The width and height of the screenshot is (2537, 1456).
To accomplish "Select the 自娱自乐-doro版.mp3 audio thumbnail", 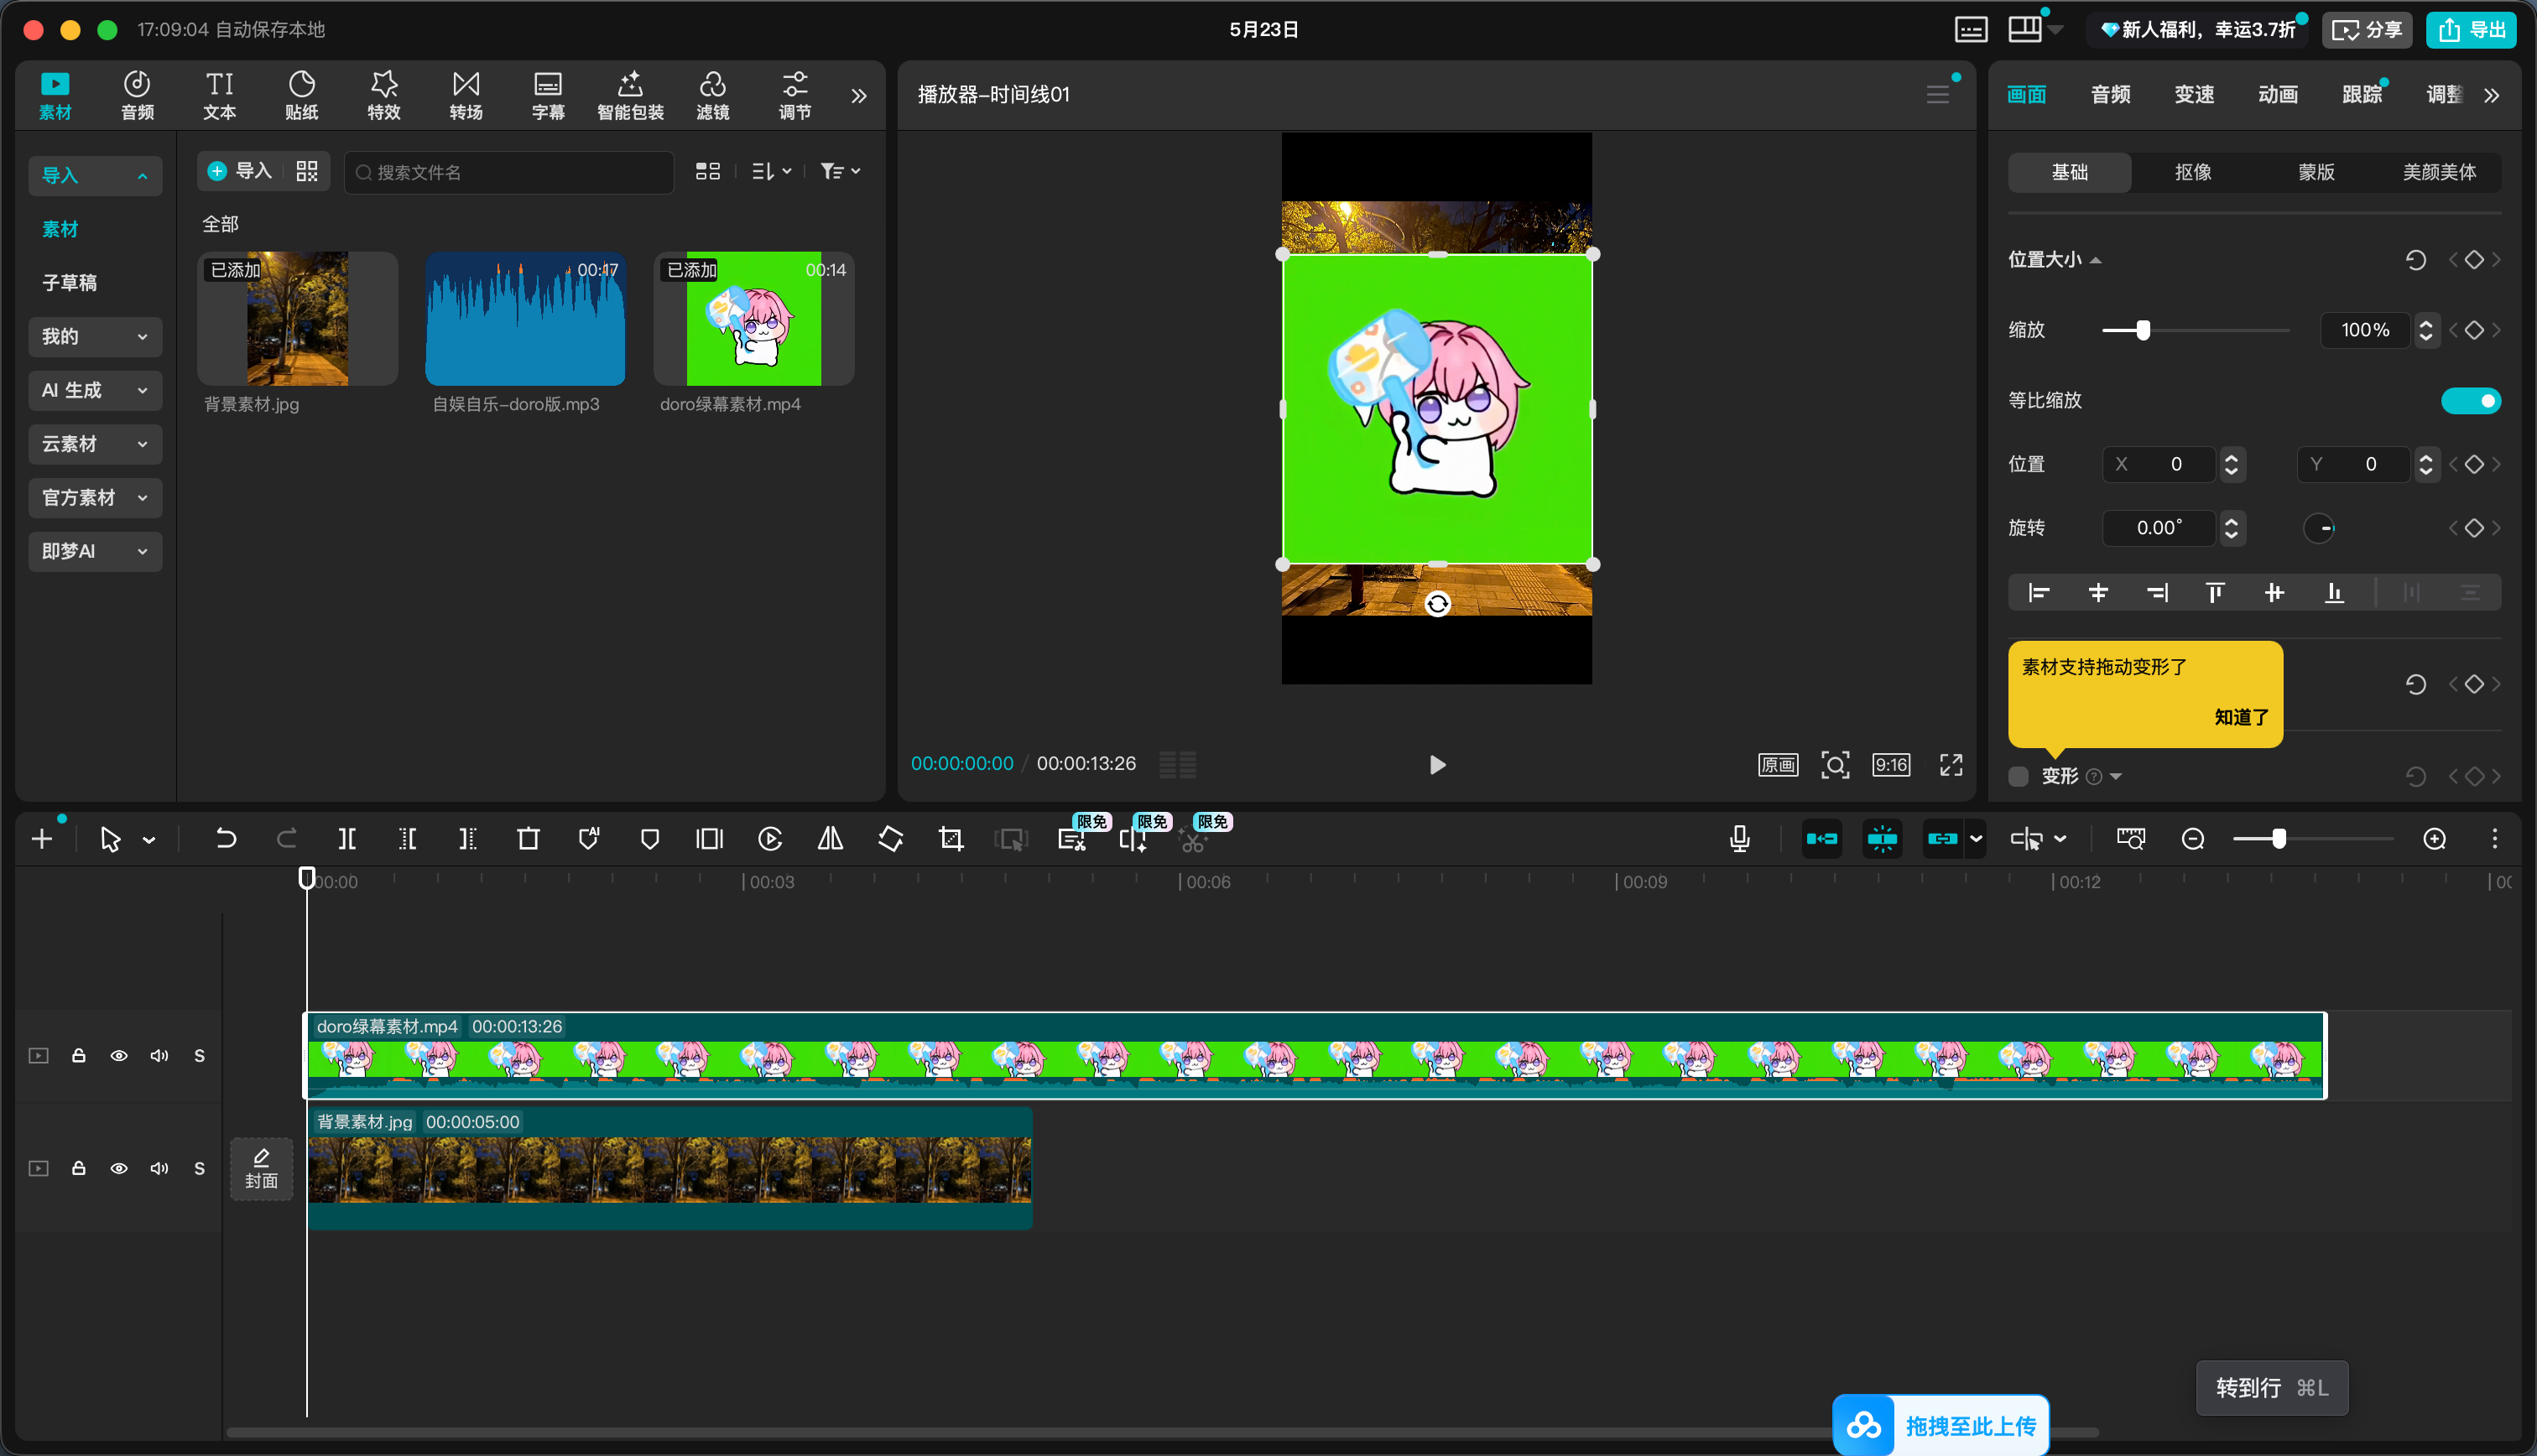I will (x=525, y=319).
